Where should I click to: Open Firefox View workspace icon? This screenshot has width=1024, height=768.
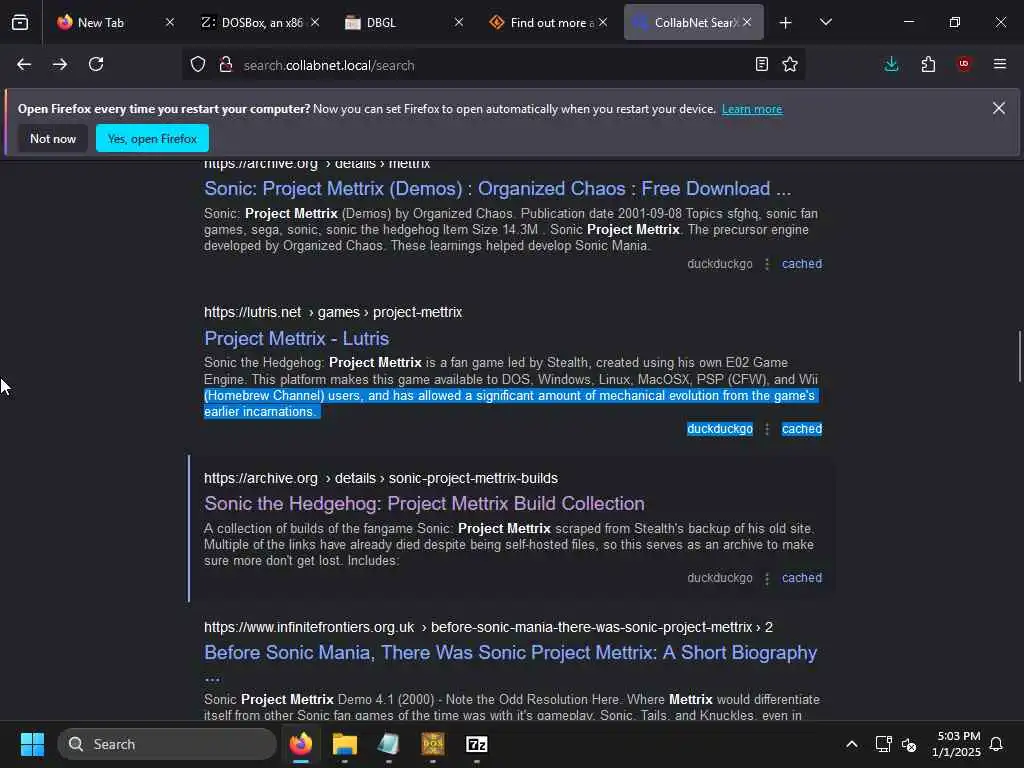[20, 22]
